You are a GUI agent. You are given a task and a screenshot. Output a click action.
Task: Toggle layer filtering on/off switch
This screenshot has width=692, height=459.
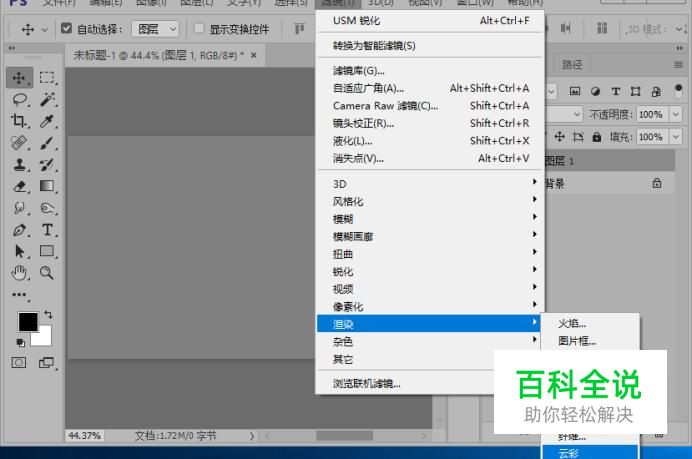click(x=679, y=90)
